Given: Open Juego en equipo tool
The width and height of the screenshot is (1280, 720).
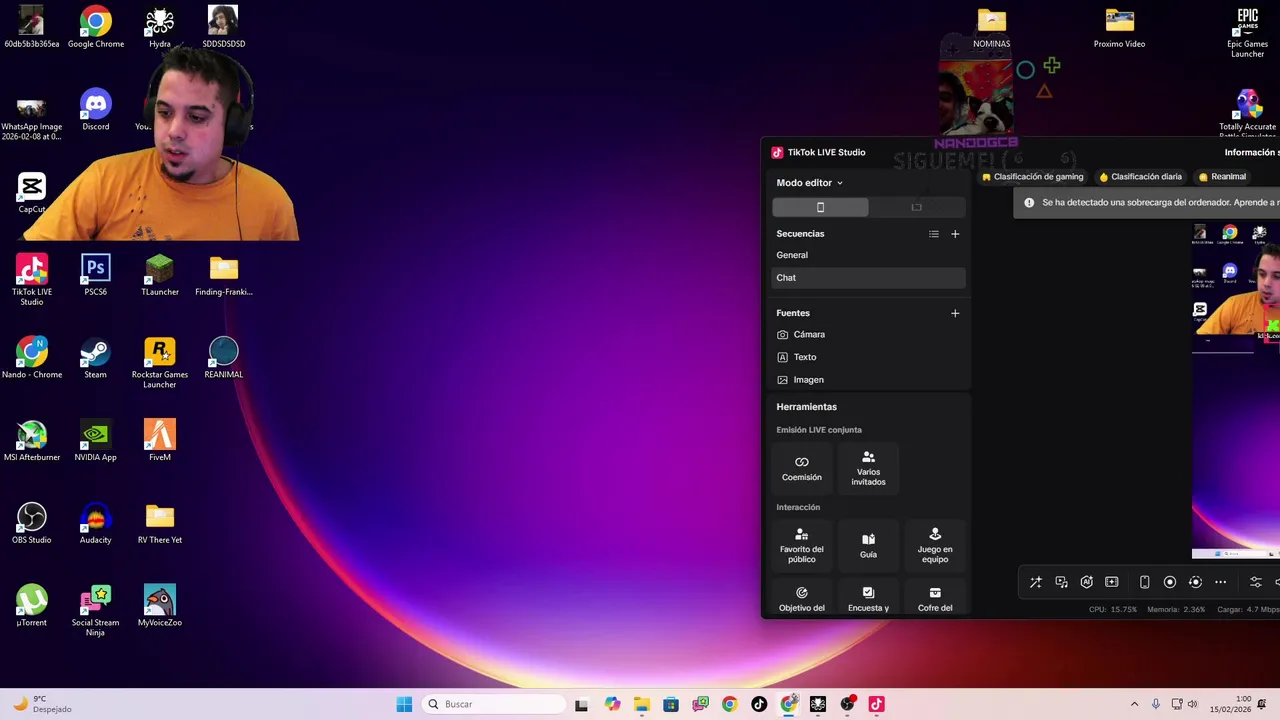Looking at the screenshot, I should click(935, 546).
